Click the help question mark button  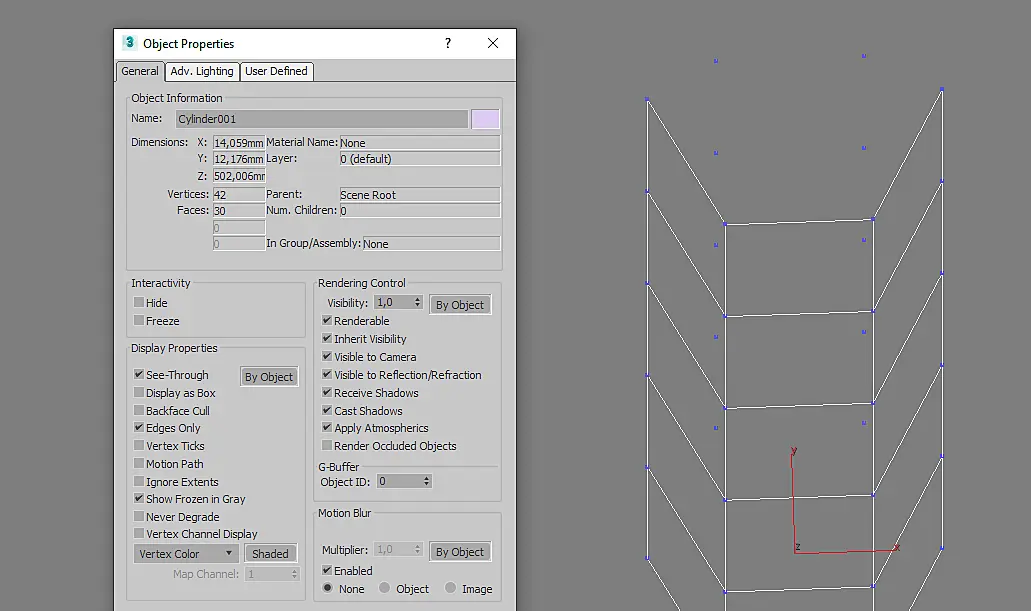(x=448, y=43)
